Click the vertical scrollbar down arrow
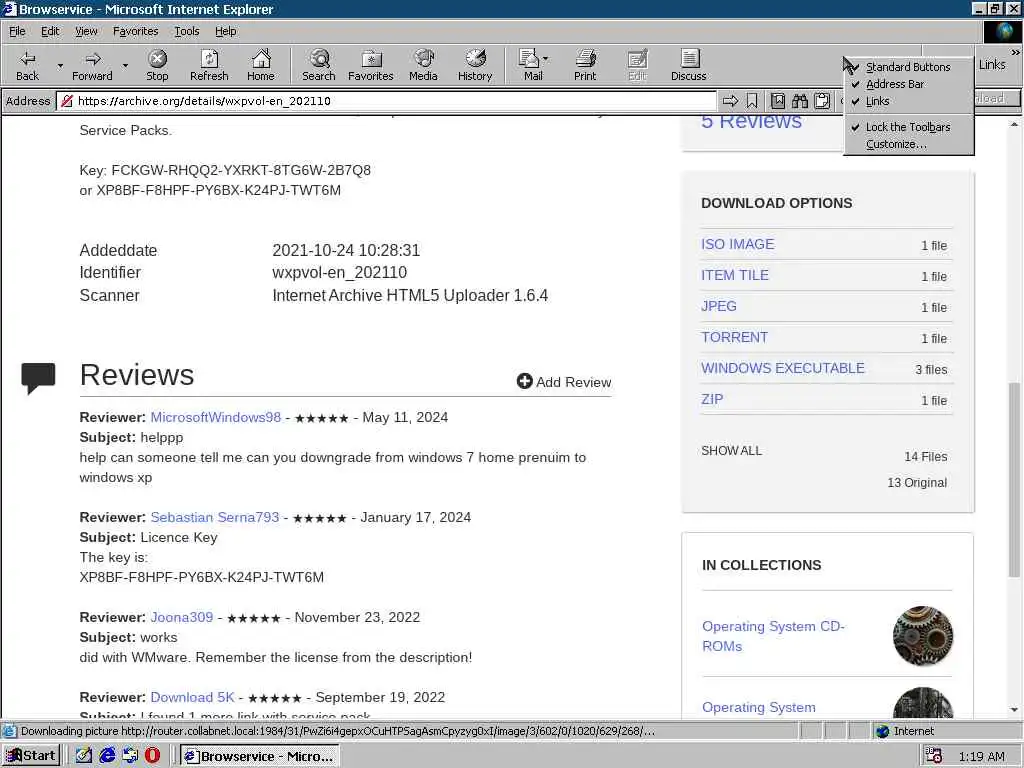 click(x=1014, y=710)
